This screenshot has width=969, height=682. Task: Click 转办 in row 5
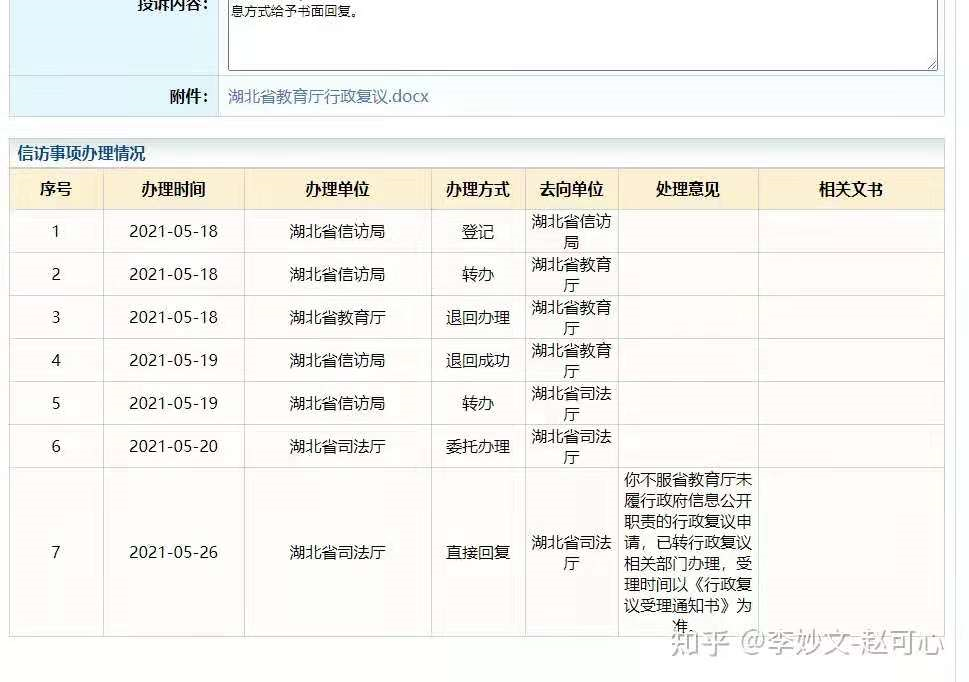[478, 403]
